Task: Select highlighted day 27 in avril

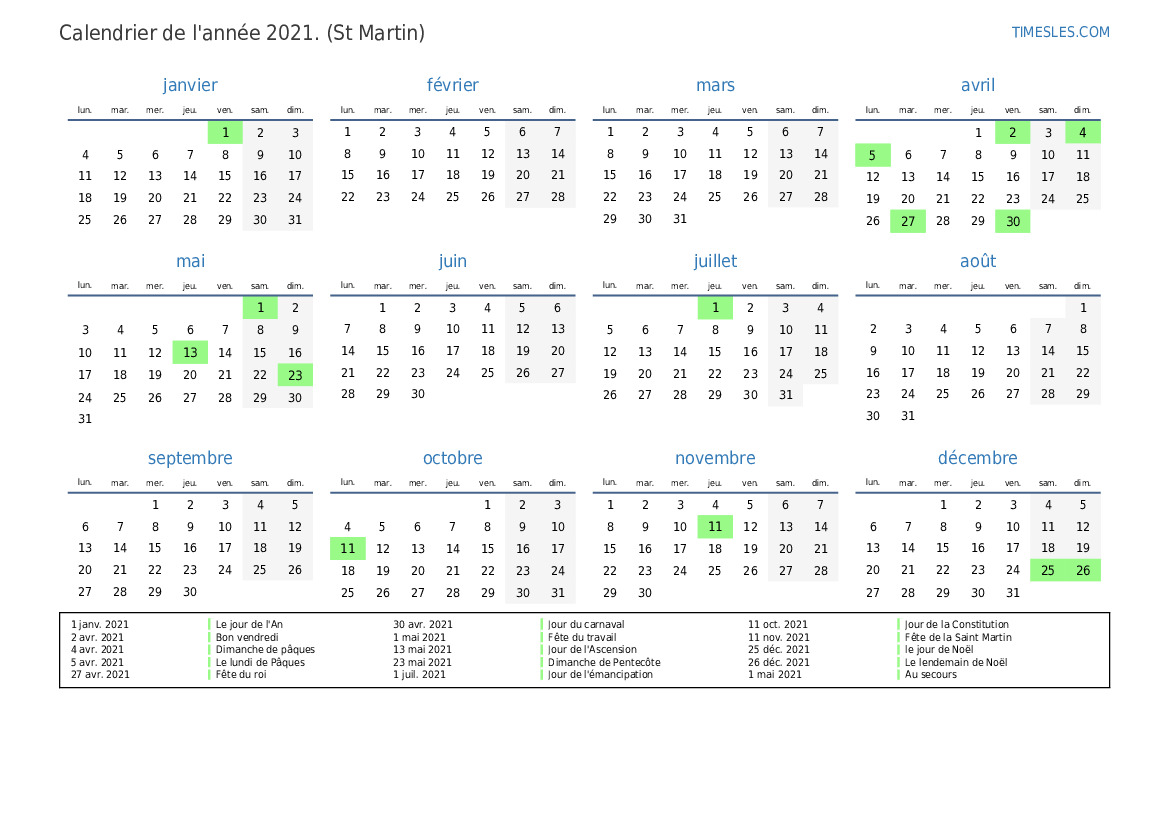Action: pos(907,221)
